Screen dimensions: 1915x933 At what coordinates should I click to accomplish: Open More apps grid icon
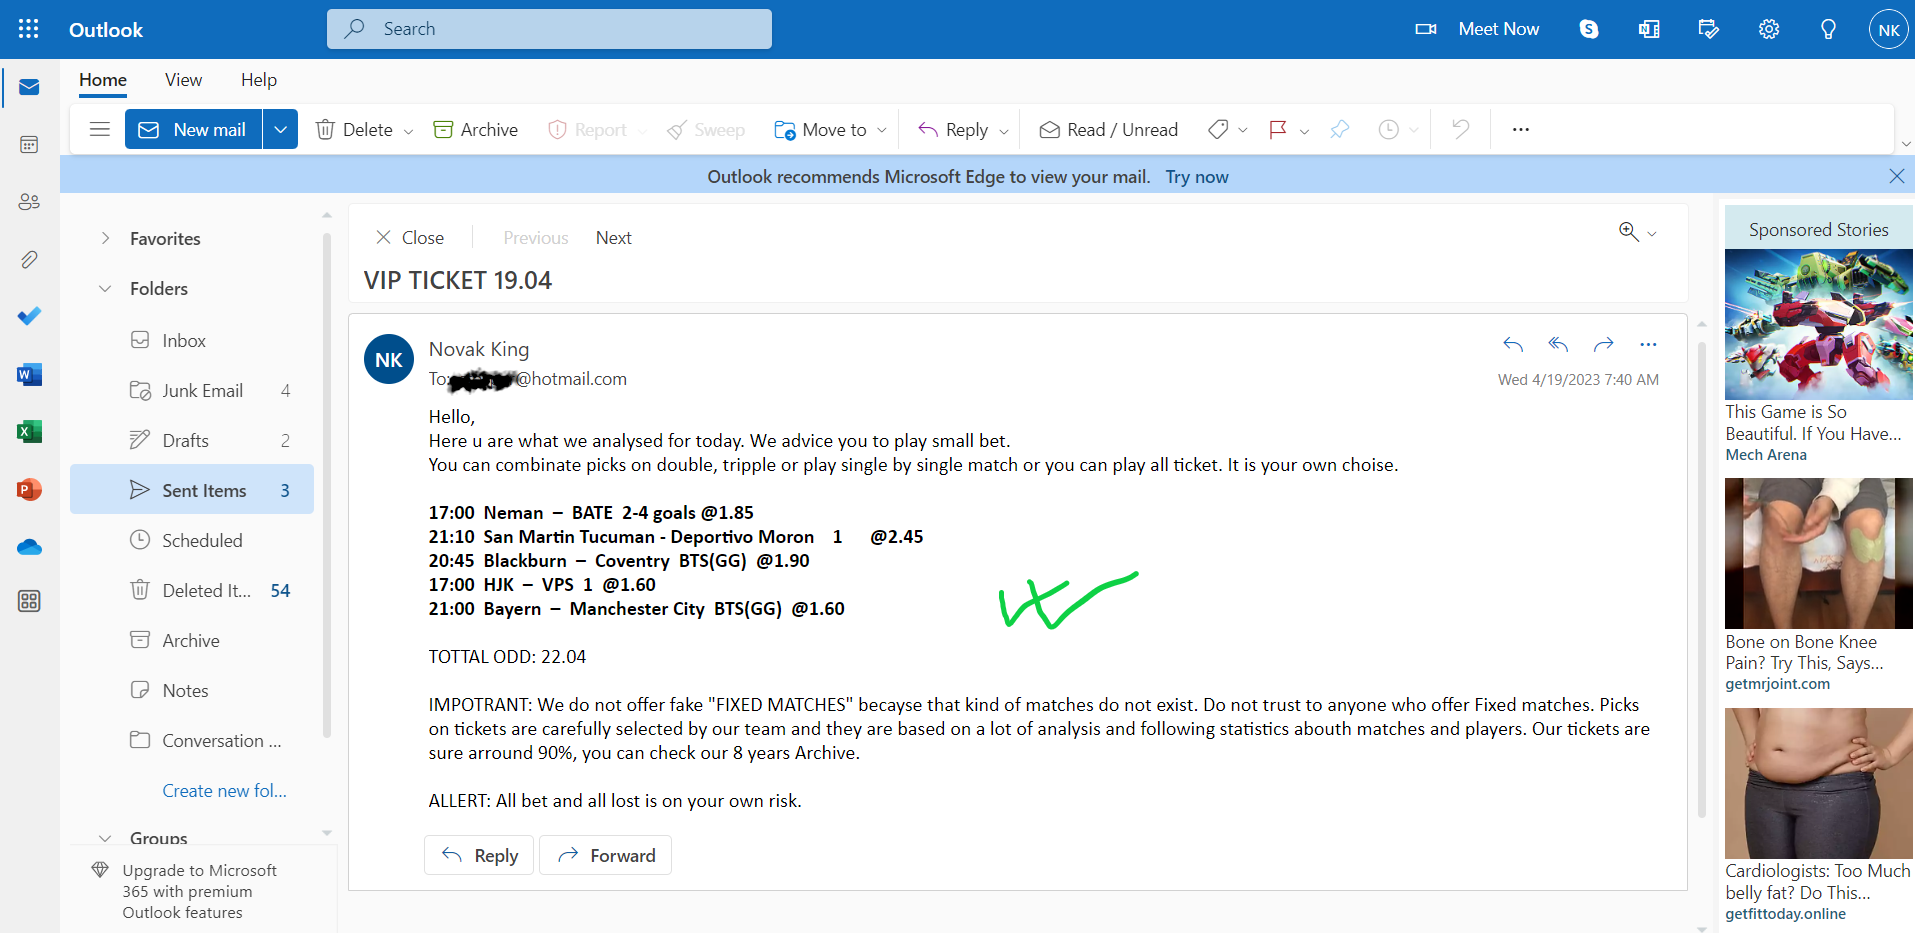[29, 601]
